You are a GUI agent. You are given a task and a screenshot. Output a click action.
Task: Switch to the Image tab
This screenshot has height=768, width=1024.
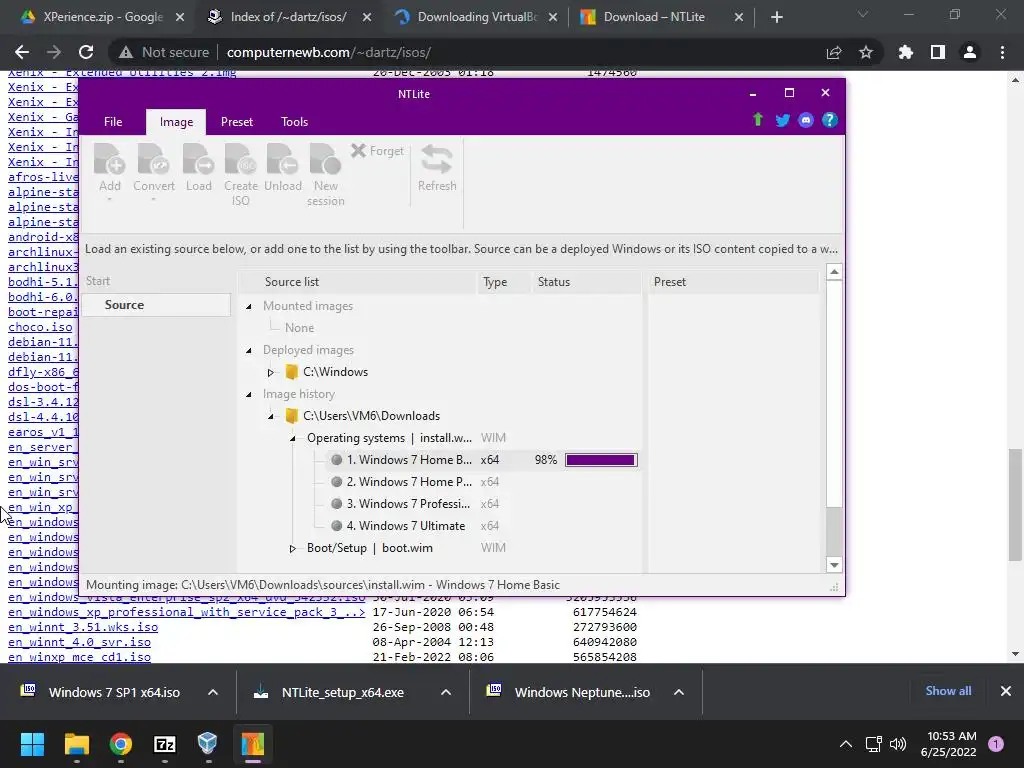tap(176, 122)
